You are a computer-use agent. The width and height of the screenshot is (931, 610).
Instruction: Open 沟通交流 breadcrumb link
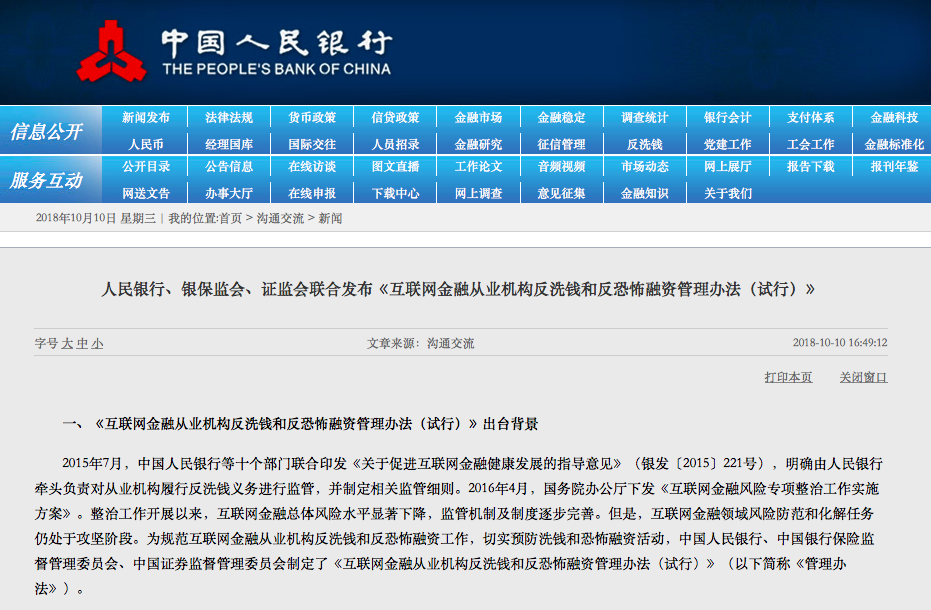coord(280,219)
